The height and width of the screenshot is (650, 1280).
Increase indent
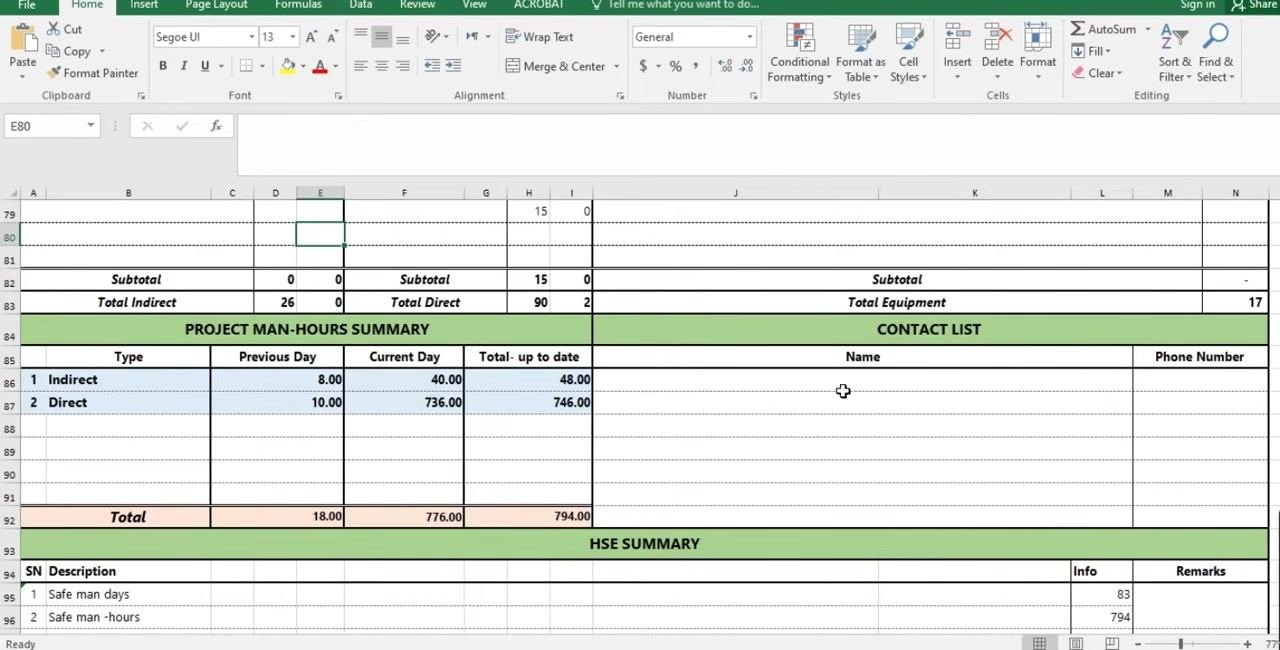click(x=453, y=66)
